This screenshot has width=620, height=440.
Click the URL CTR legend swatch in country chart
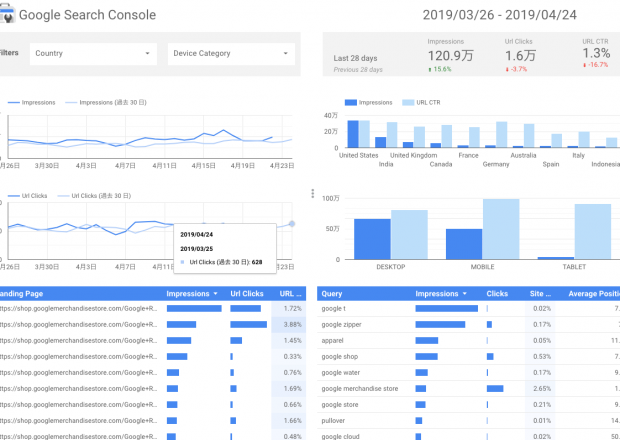pyautogui.click(x=408, y=102)
